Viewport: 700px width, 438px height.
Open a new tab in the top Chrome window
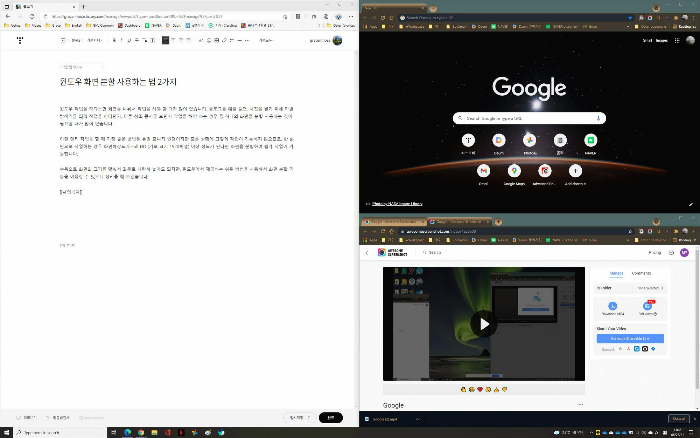[433, 8]
